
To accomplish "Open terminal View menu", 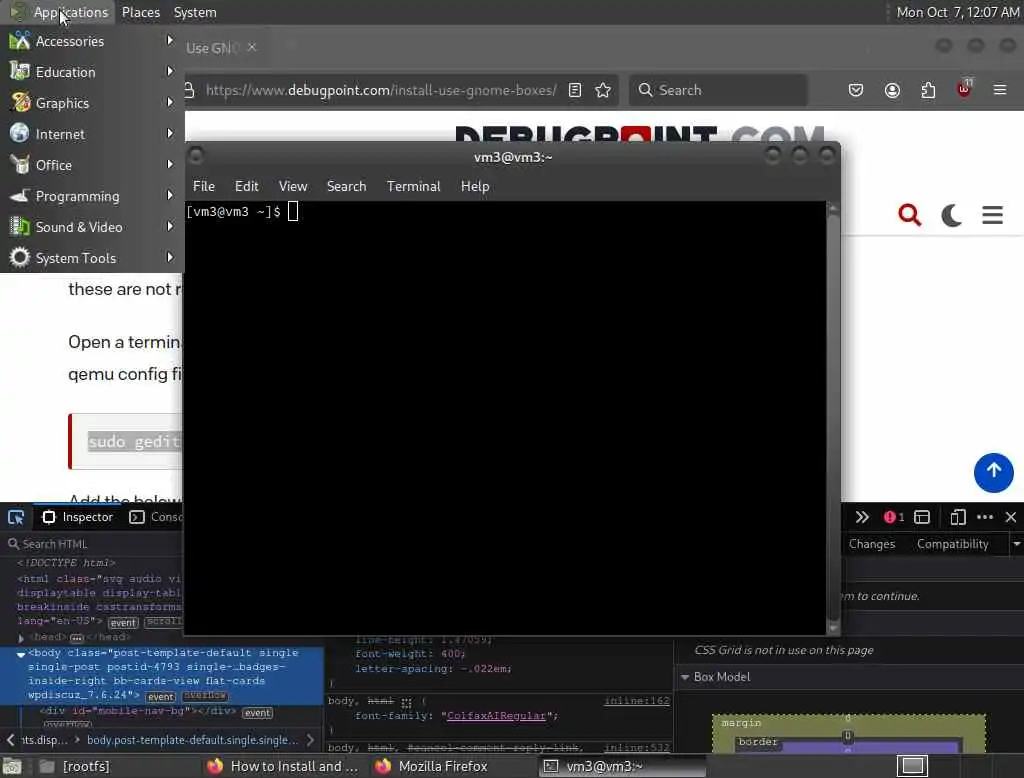I will click(293, 186).
